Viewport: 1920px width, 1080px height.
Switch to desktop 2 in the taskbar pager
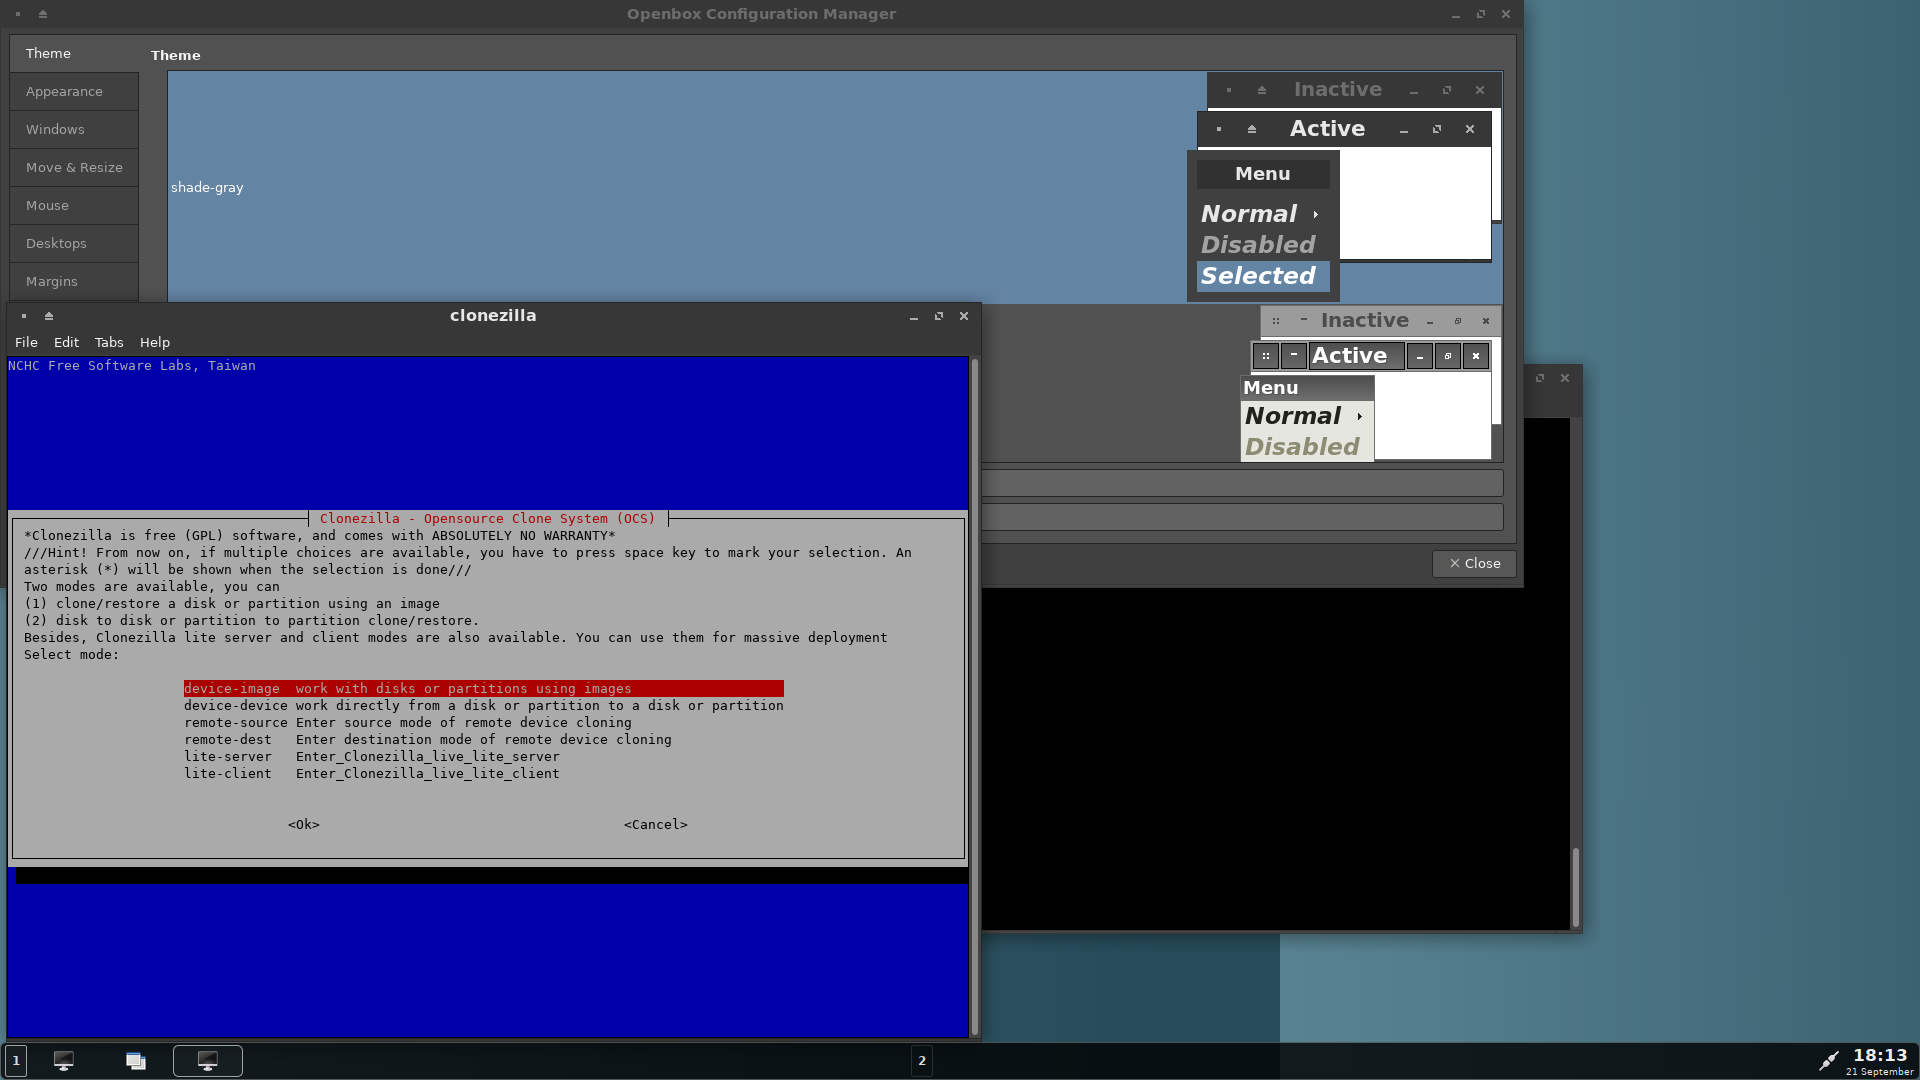(922, 1060)
